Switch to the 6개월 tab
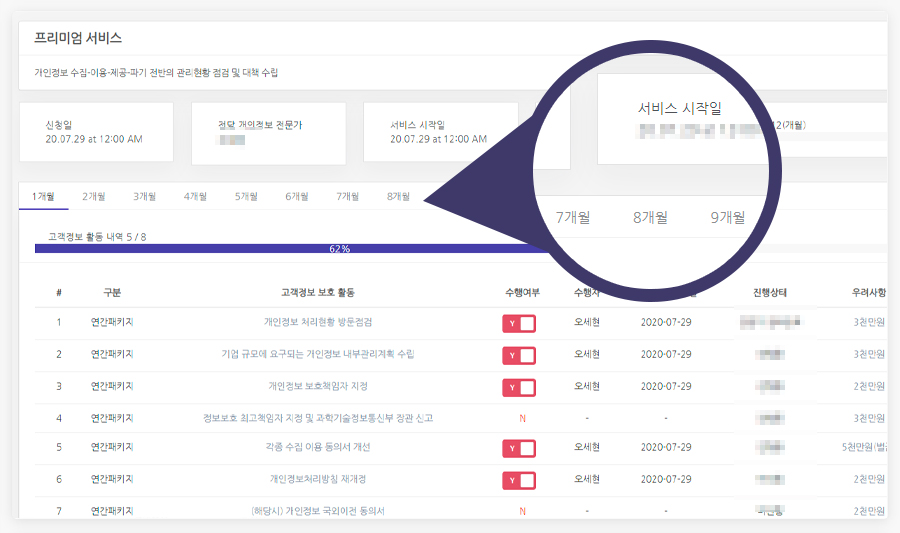Screen dimensions: 900x533 click(297, 197)
